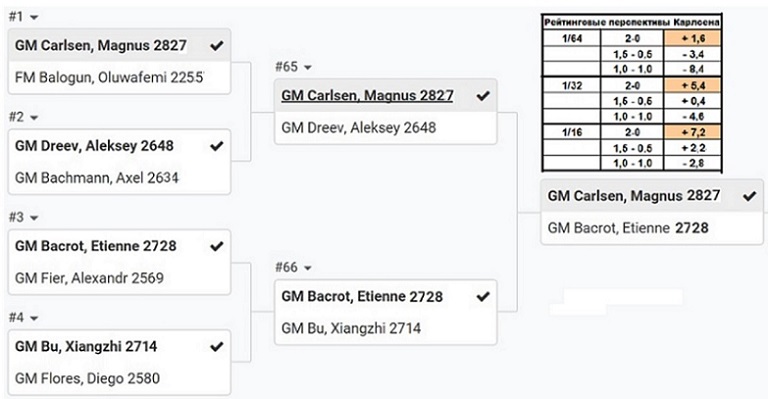Click checkmark in Carlsen vs Bacrot final match
Image resolution: width=768 pixels, height=399 pixels.
(749, 196)
